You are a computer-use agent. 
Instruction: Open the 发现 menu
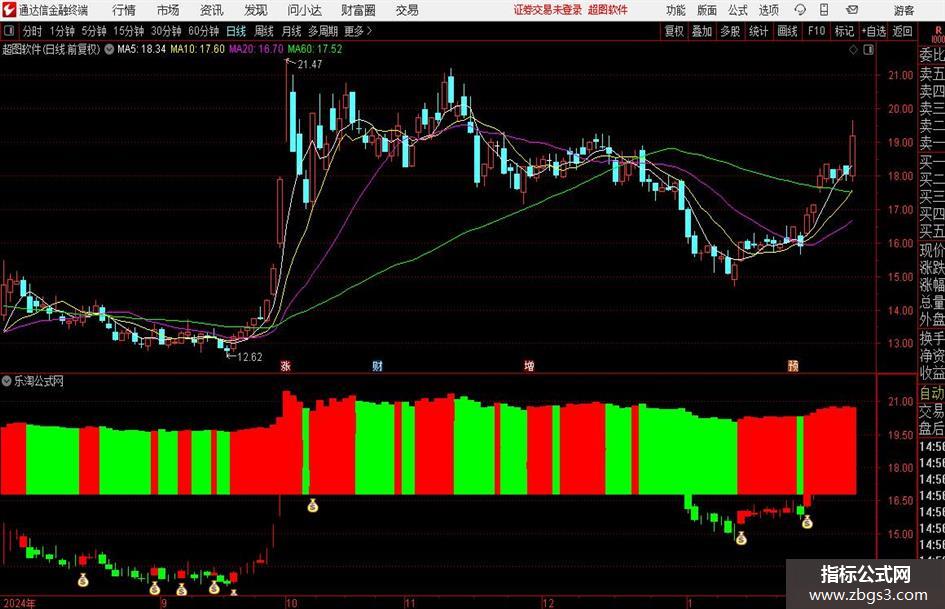click(x=256, y=10)
